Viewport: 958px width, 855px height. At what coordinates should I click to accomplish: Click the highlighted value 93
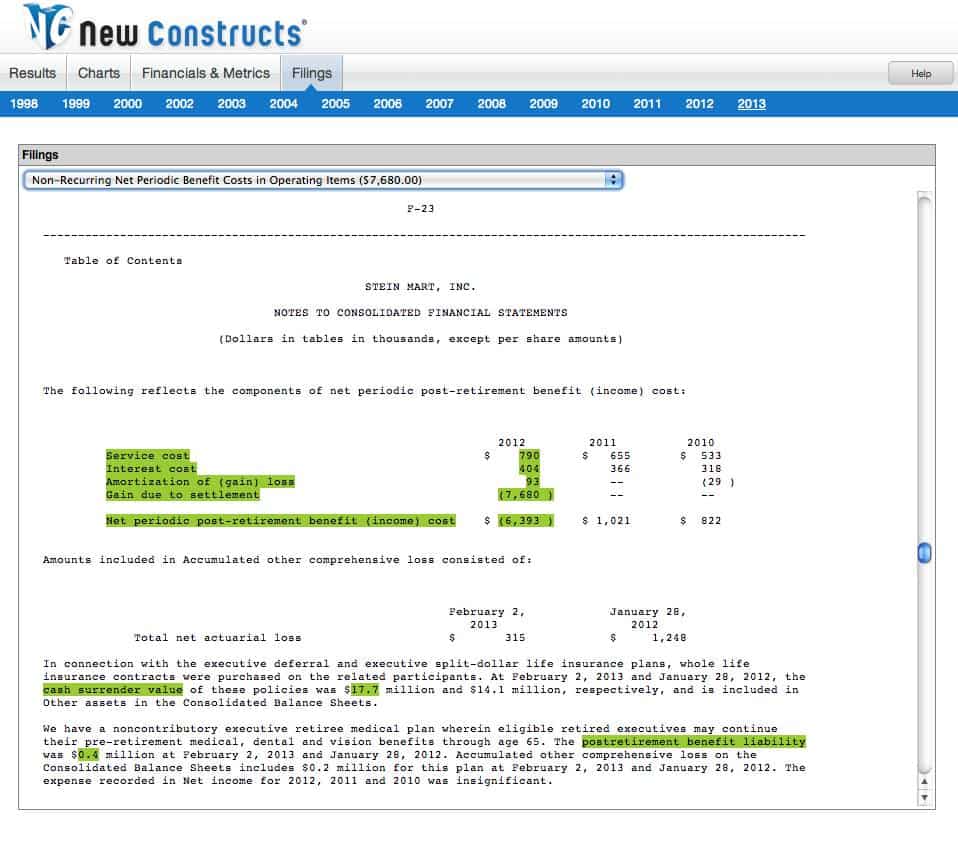click(533, 482)
